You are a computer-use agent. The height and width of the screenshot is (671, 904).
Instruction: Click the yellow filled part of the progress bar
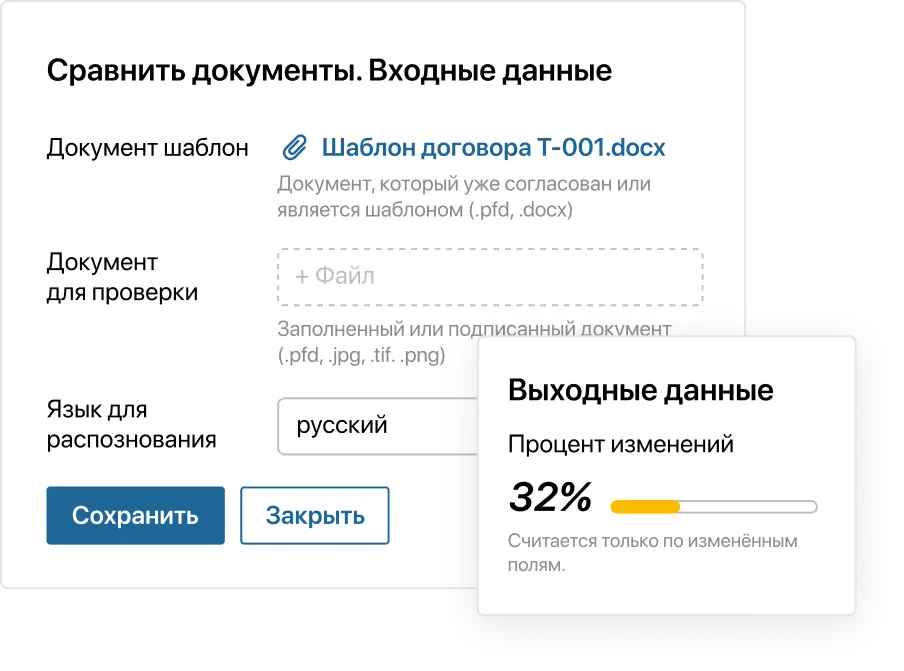click(645, 507)
